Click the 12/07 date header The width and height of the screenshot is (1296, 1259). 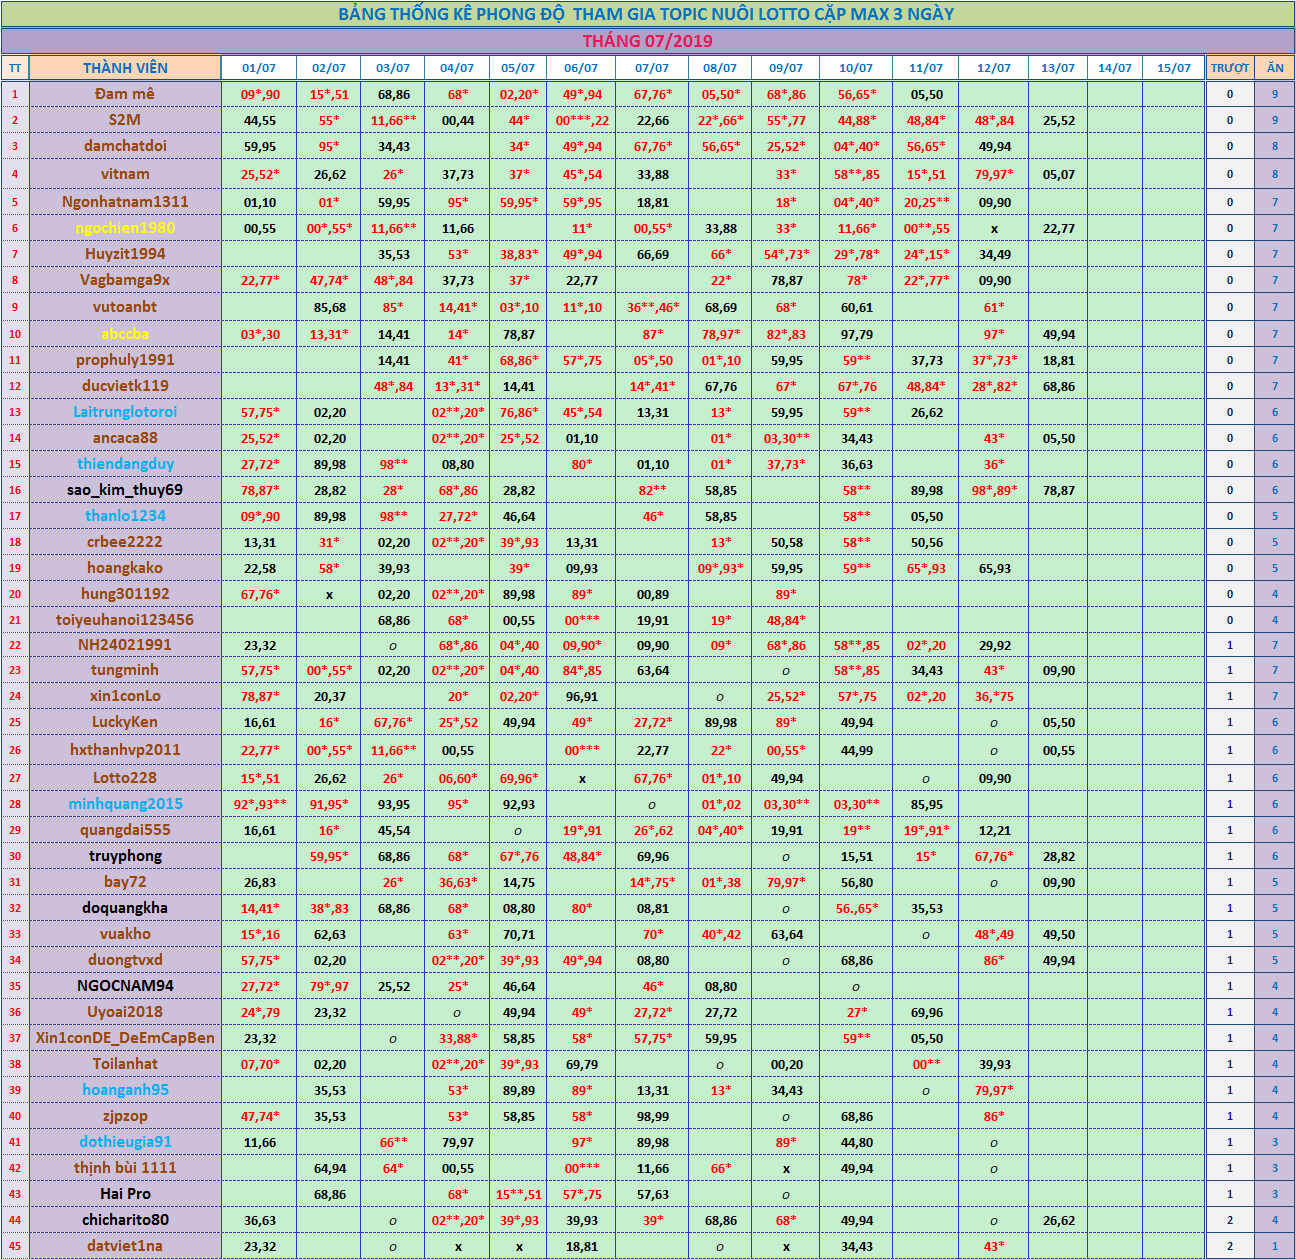[x=993, y=68]
